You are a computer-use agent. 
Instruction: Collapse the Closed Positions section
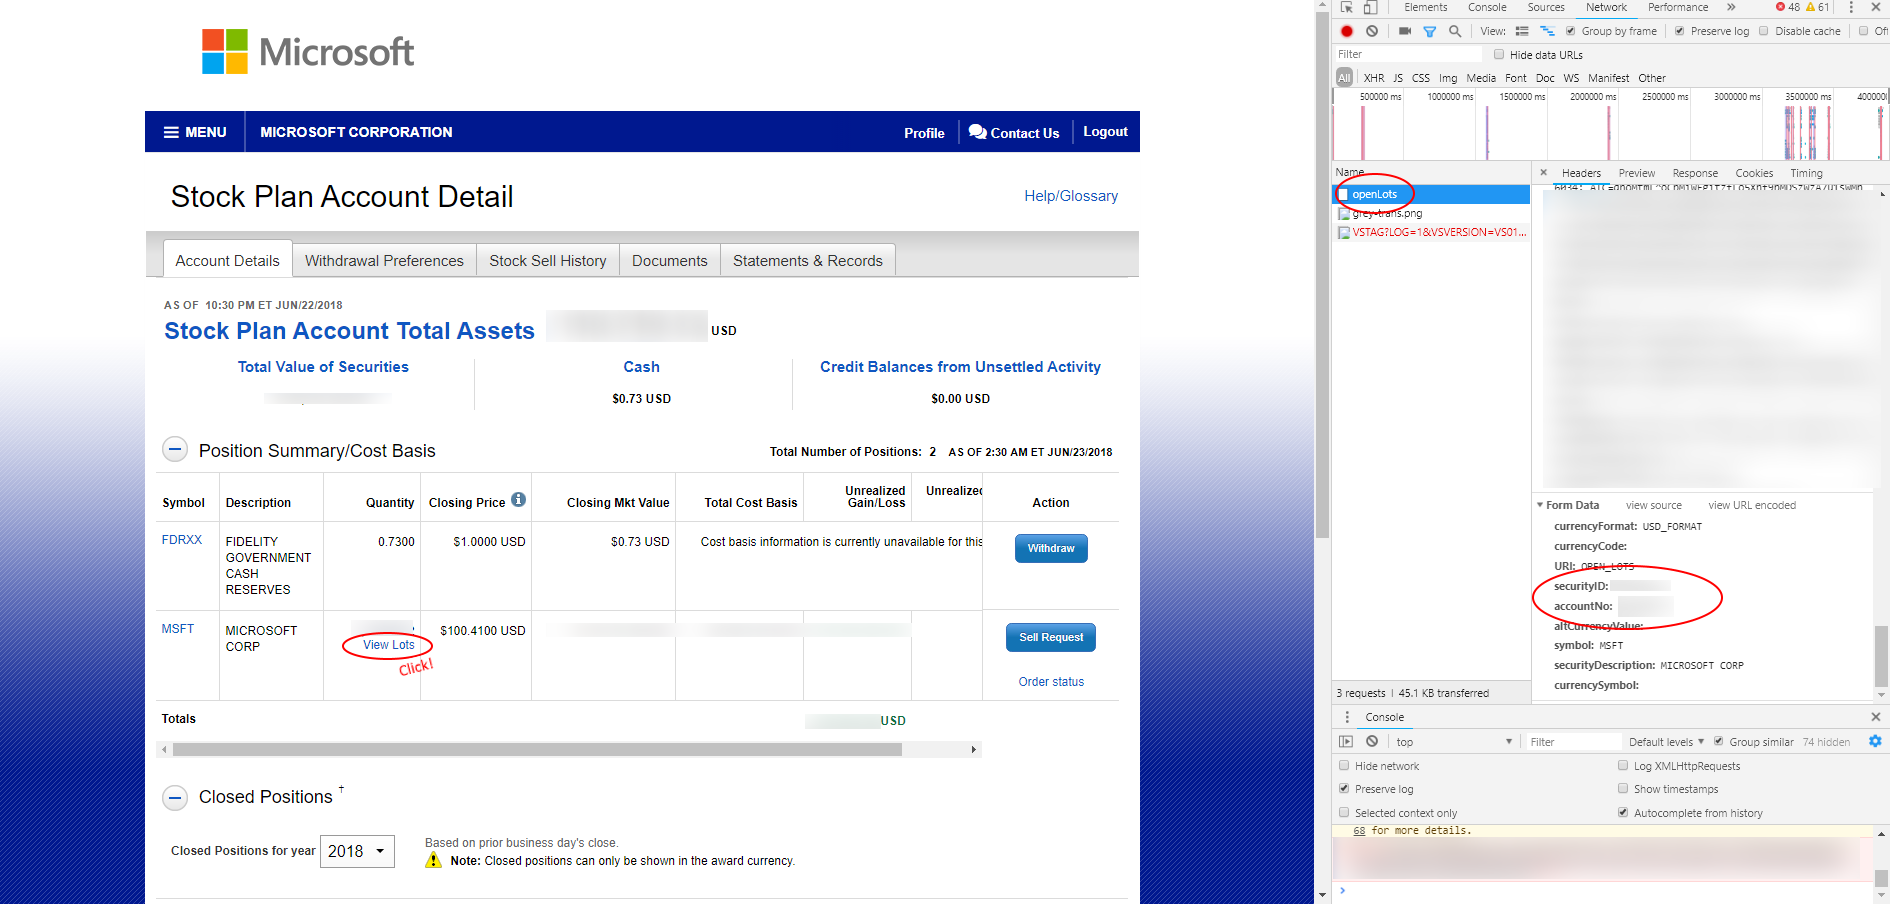175,798
